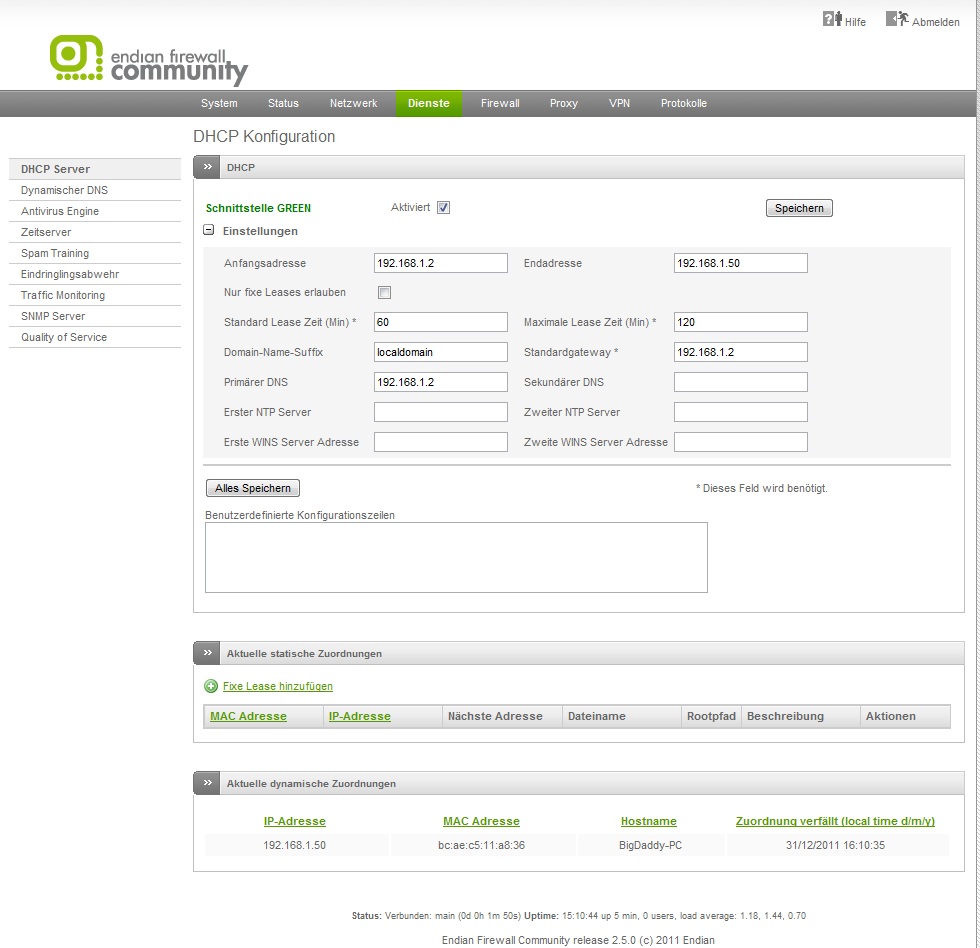980x948 pixels.
Task: Toggle the Aktiviert checkbox for GREEN interface
Action: coord(444,208)
